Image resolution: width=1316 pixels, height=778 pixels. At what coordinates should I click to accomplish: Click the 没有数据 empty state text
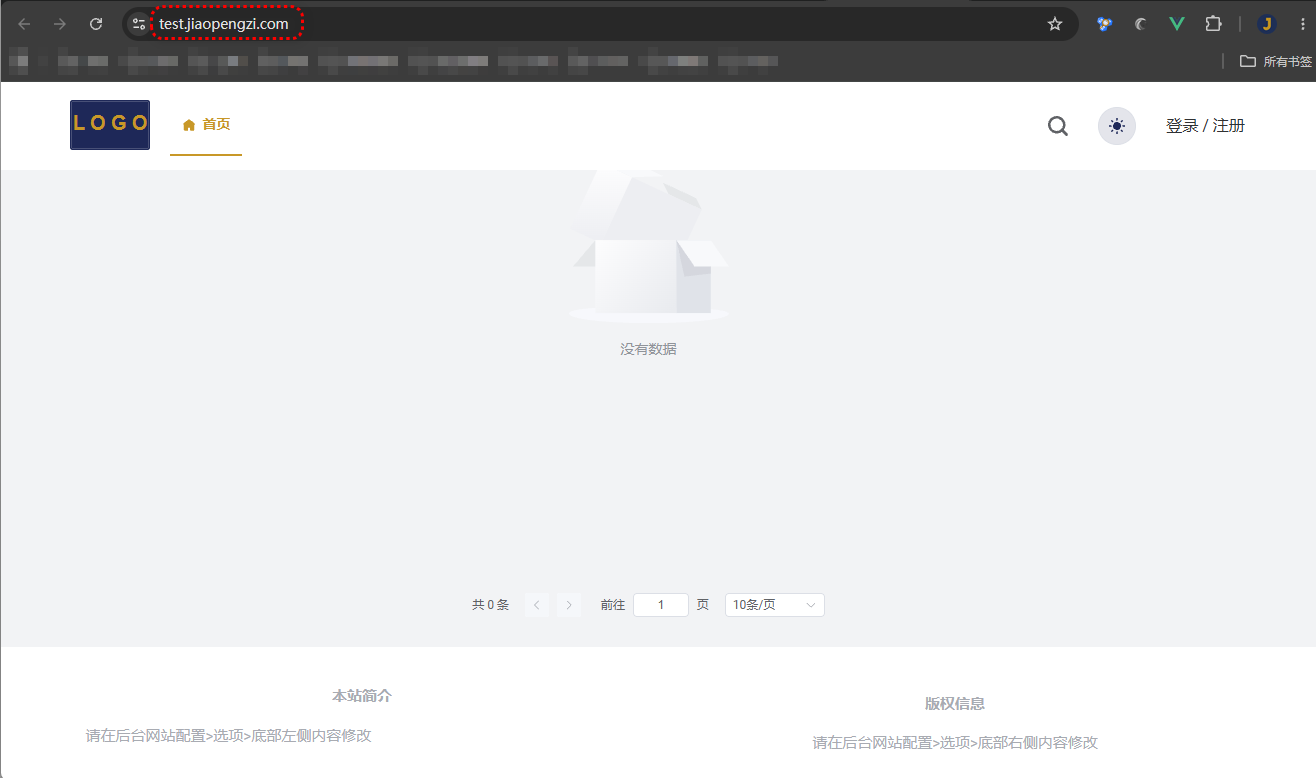pos(648,349)
